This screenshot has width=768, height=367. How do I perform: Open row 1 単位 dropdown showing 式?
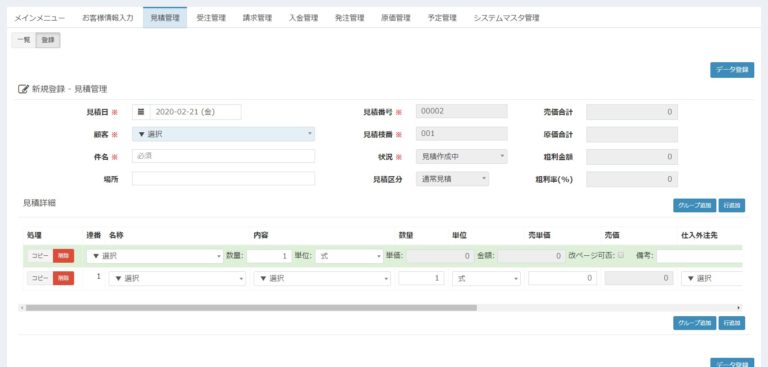coord(486,278)
